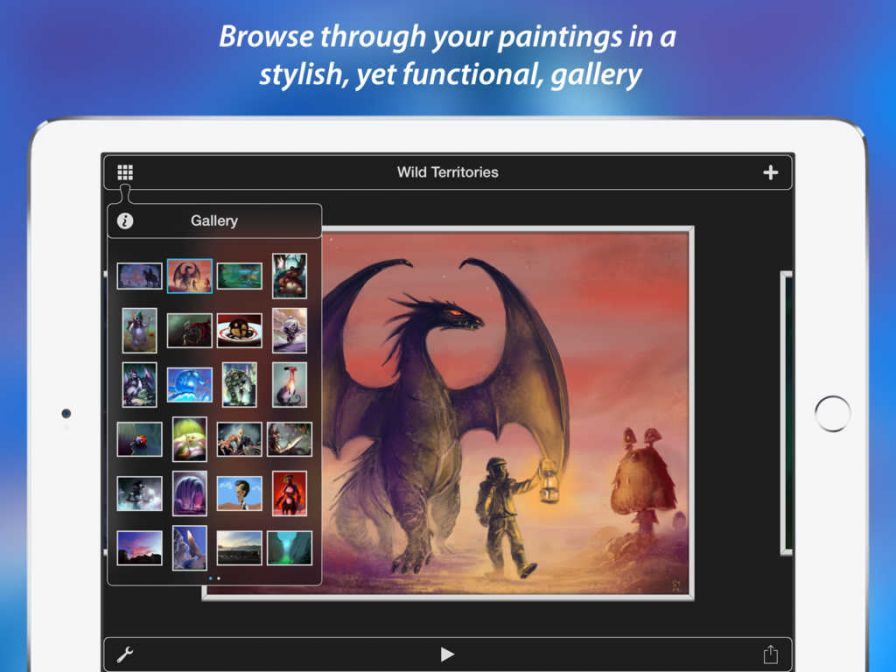Viewport: 896px width, 672px height.
Task: Select the purple jellyfish cave thumbnail
Action: pos(191,495)
